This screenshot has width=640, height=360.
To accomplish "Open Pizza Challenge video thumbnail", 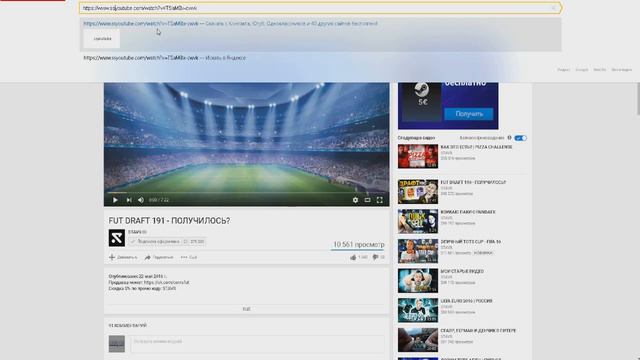I will pos(418,156).
